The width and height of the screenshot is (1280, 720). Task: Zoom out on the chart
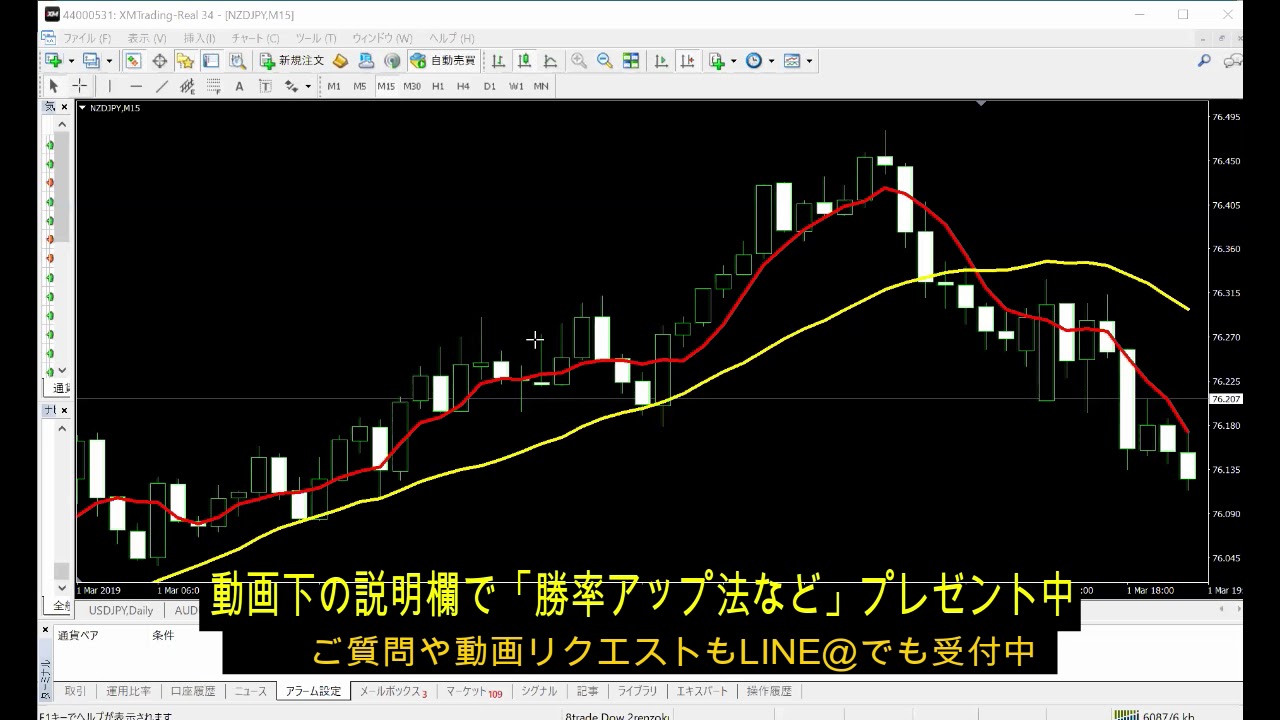605,61
